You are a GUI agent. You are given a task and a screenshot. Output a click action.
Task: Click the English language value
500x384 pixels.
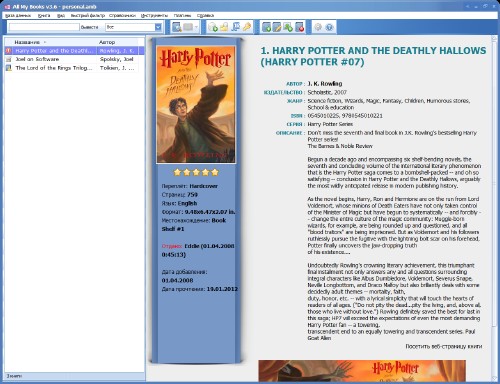pyautogui.click(x=187, y=203)
